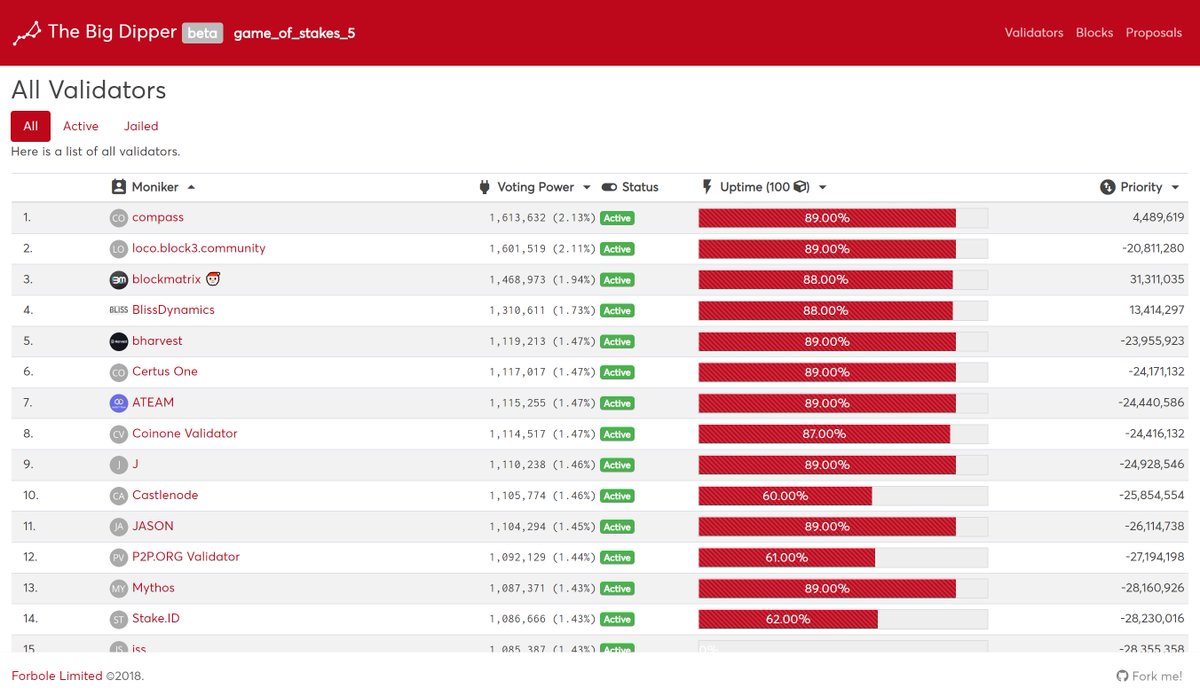This screenshot has height=696, width=1200.
Task: Open the loco.block3.community validator link
Action: [x=199, y=248]
